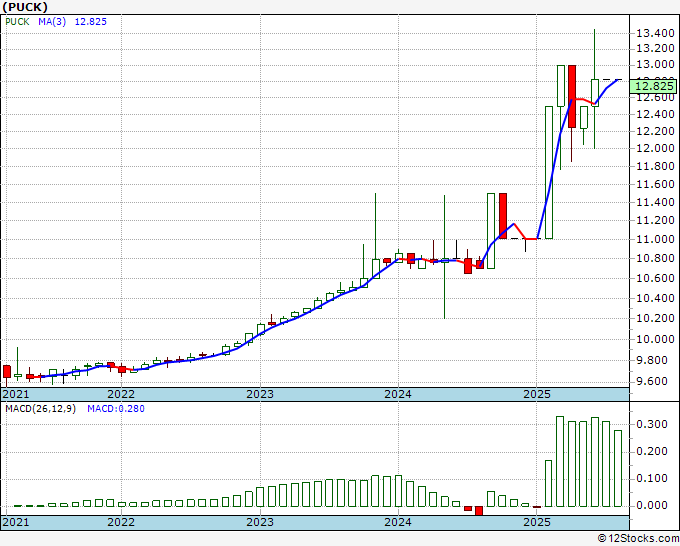Click the 2024 label on price chart axis
This screenshot has height=546, width=680.
coord(398,394)
